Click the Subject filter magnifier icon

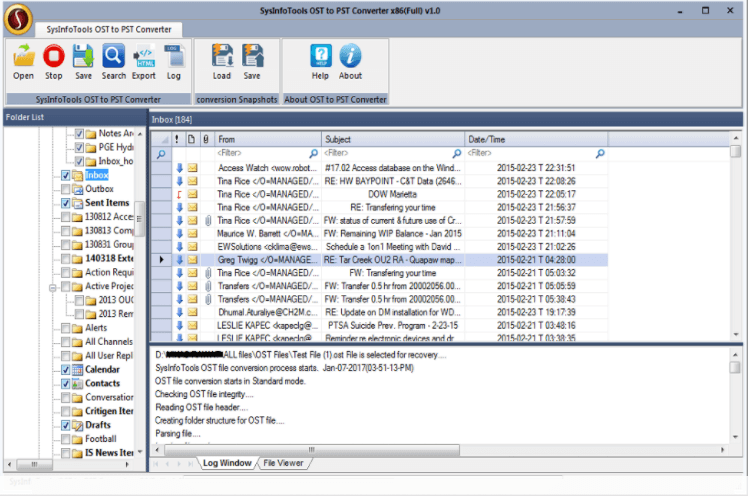(x=457, y=153)
